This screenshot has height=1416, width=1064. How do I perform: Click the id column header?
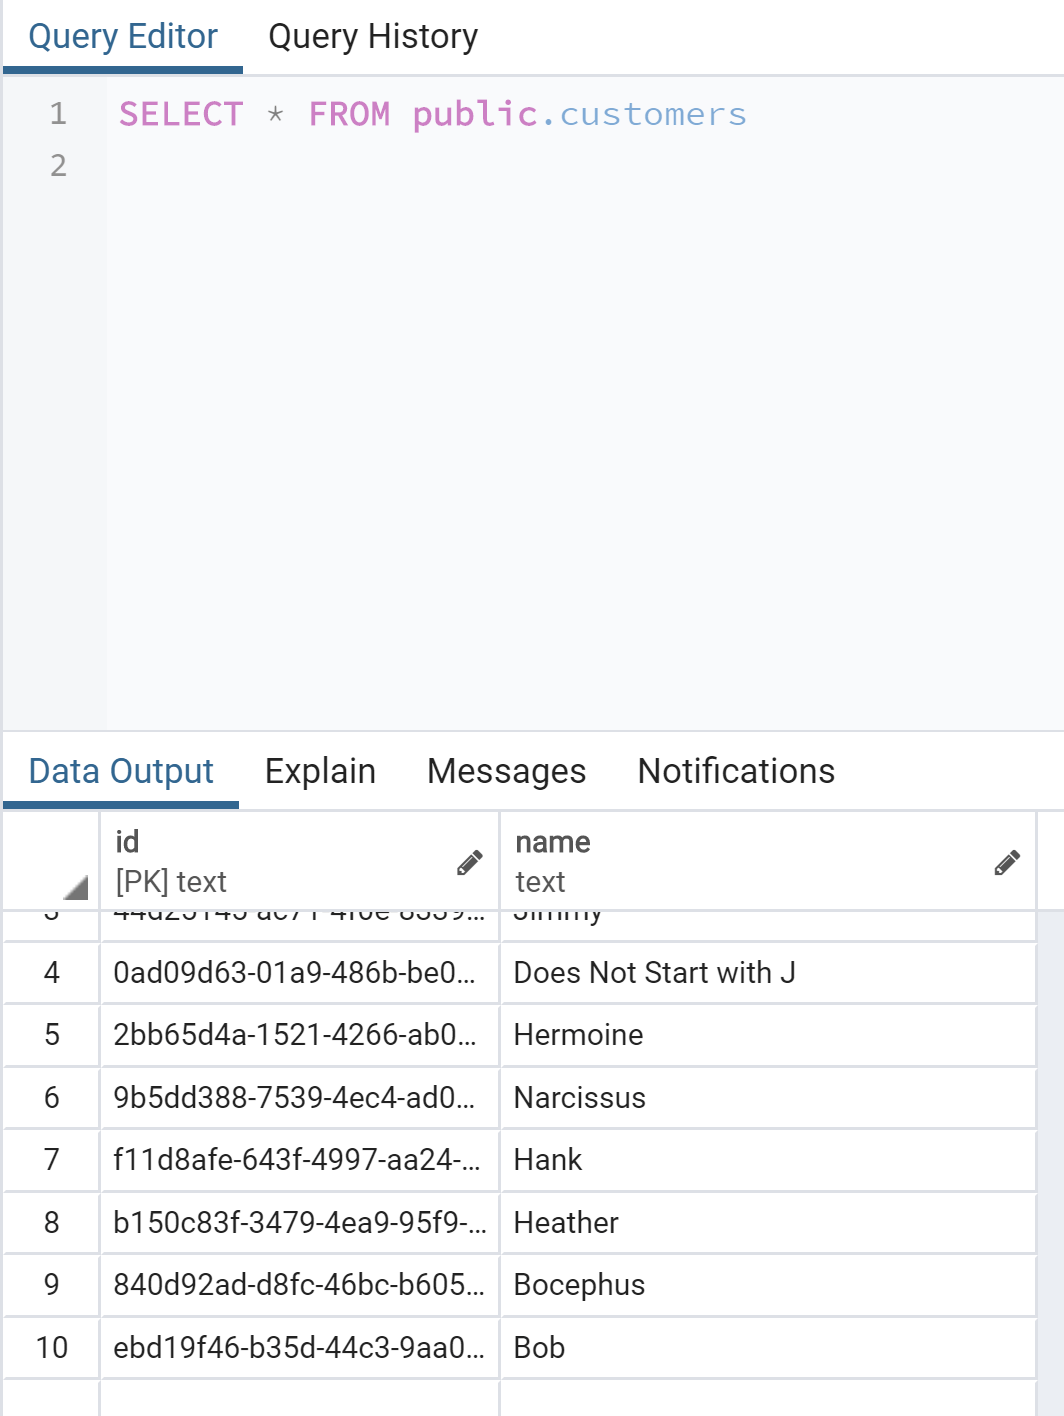[280, 861]
